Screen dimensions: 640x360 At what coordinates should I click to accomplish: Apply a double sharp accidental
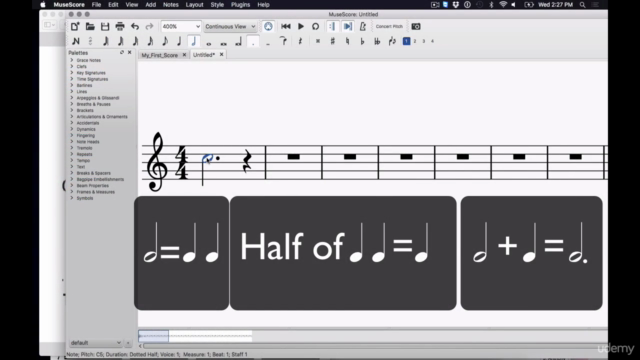point(318,41)
